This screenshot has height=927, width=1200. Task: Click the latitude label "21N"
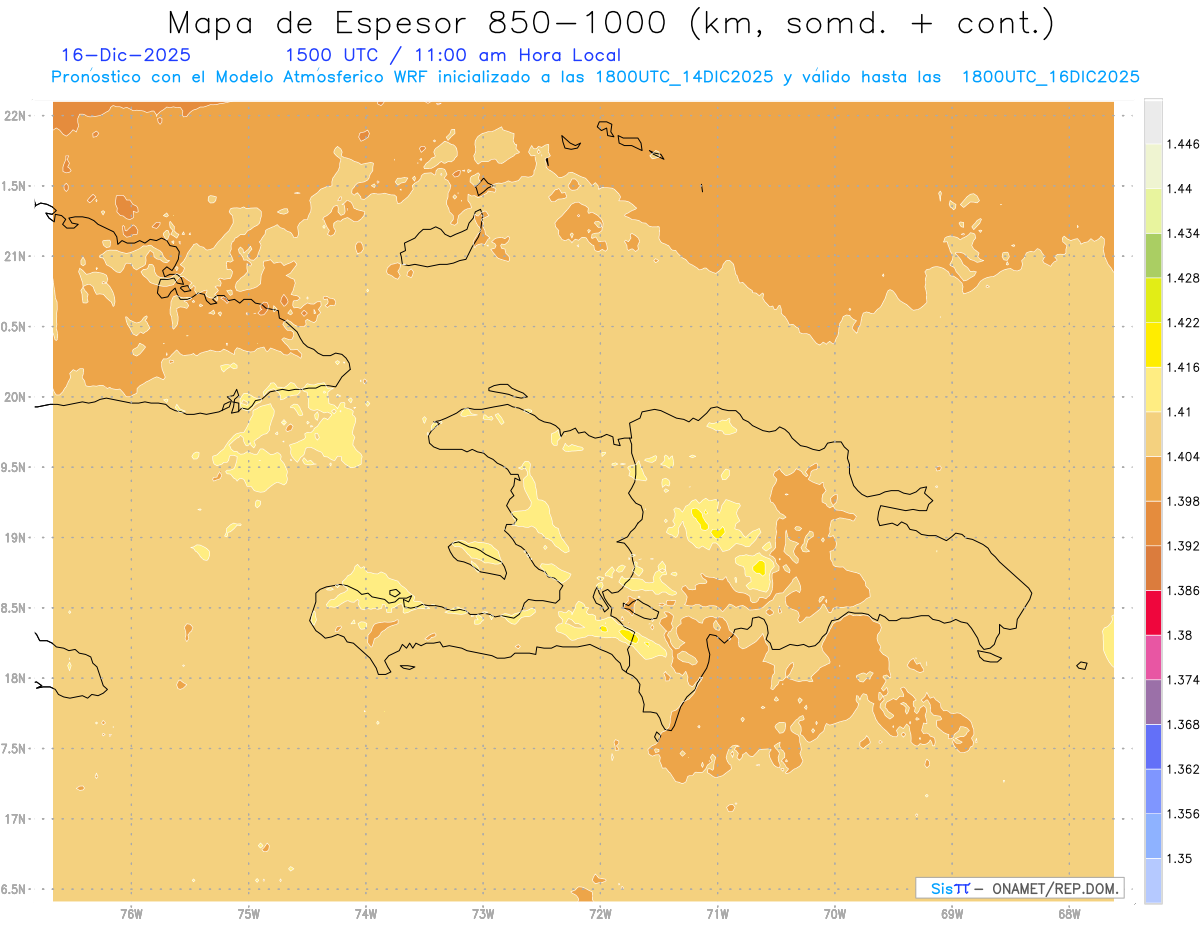point(14,256)
